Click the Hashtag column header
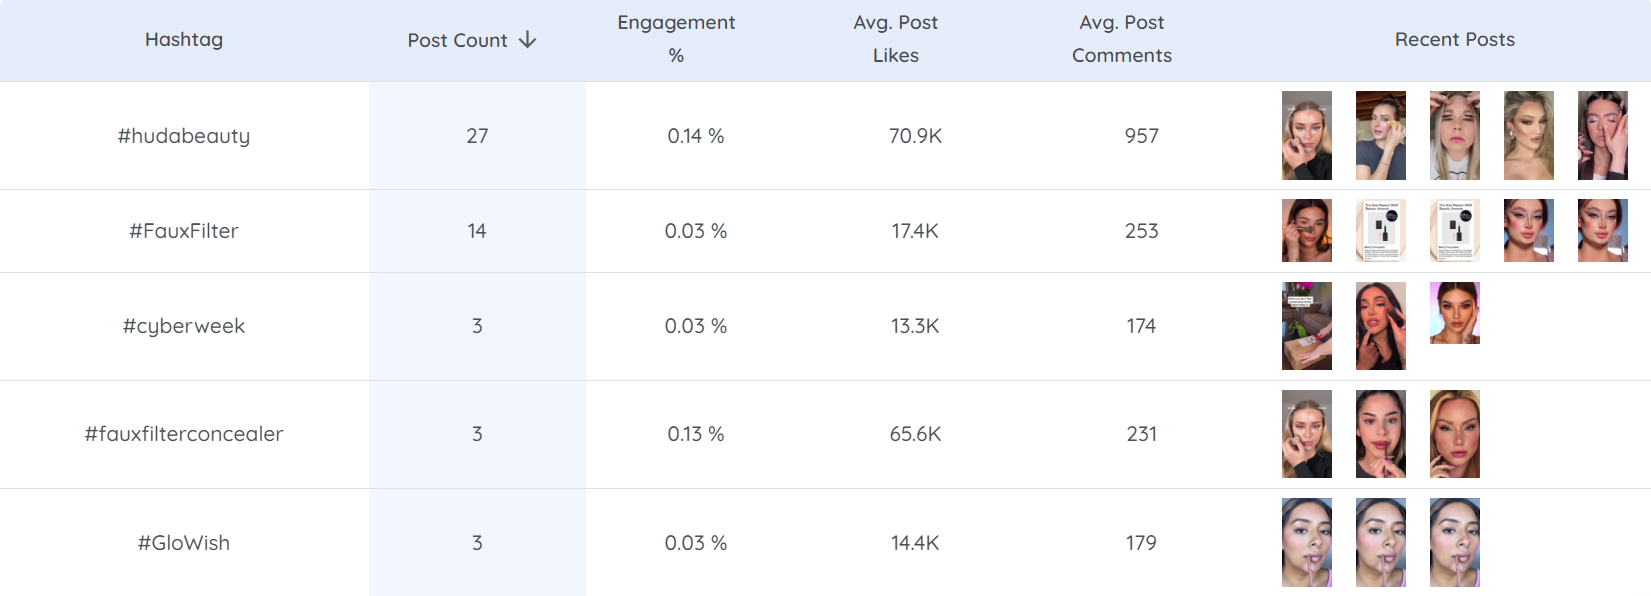Image resolution: width=1651 pixels, height=596 pixels. pos(184,40)
